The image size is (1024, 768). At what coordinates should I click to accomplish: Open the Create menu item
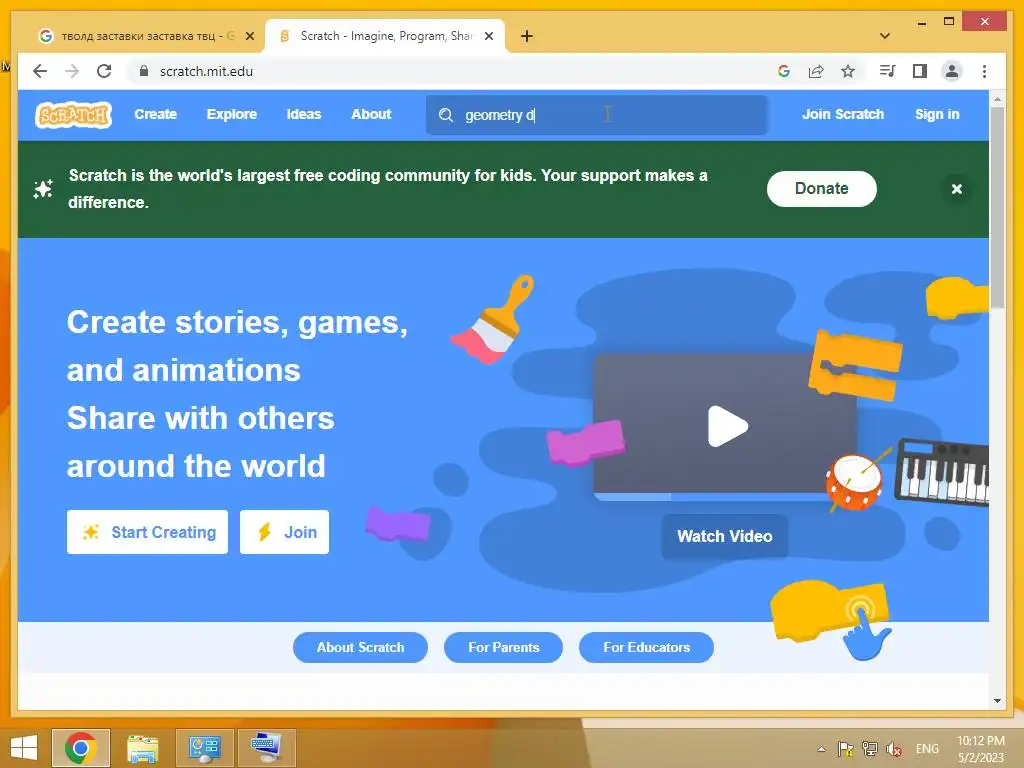tap(155, 114)
